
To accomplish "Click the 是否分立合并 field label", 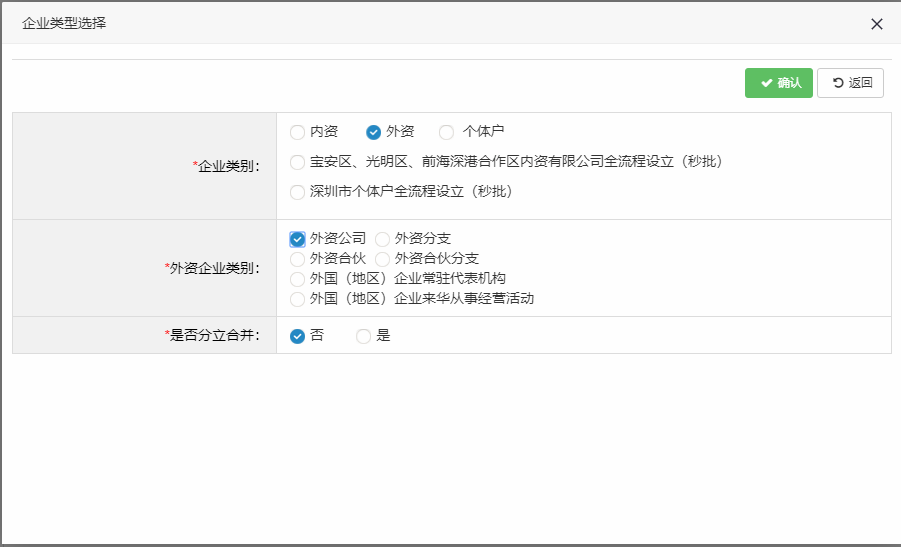I will pos(214,336).
